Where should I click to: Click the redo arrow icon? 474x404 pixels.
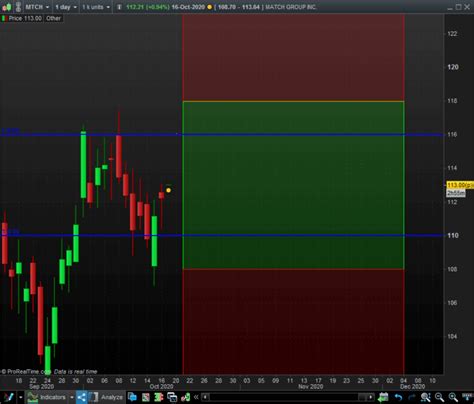[x=412, y=397]
